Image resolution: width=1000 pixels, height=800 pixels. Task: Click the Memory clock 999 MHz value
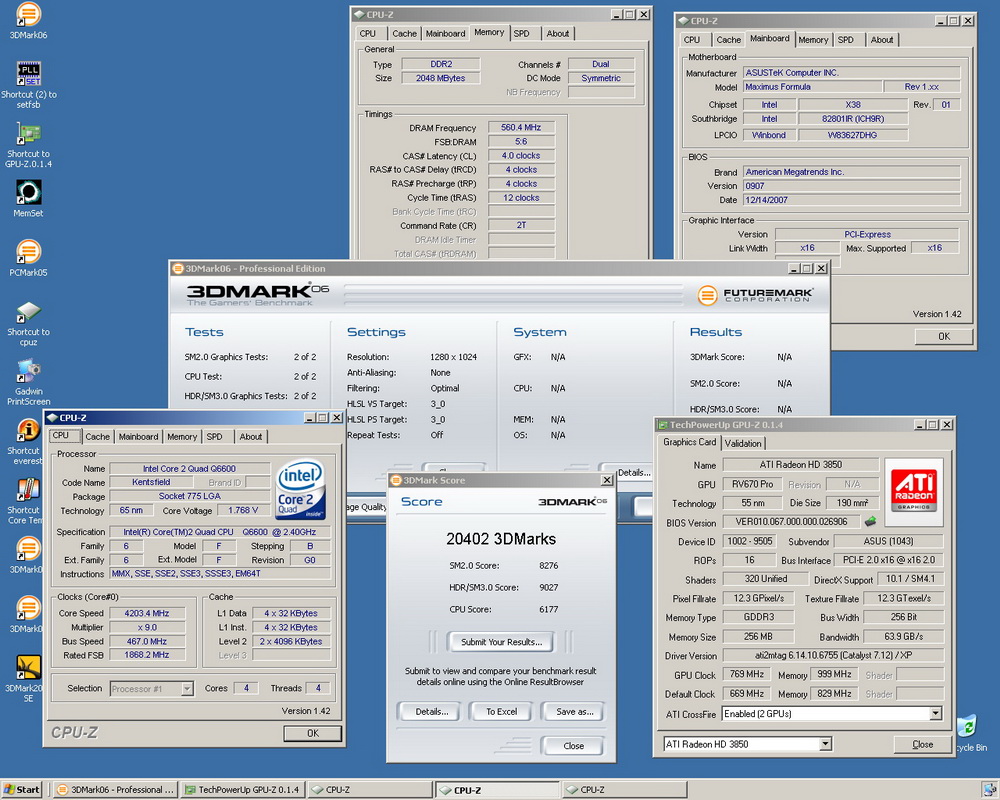[834, 674]
